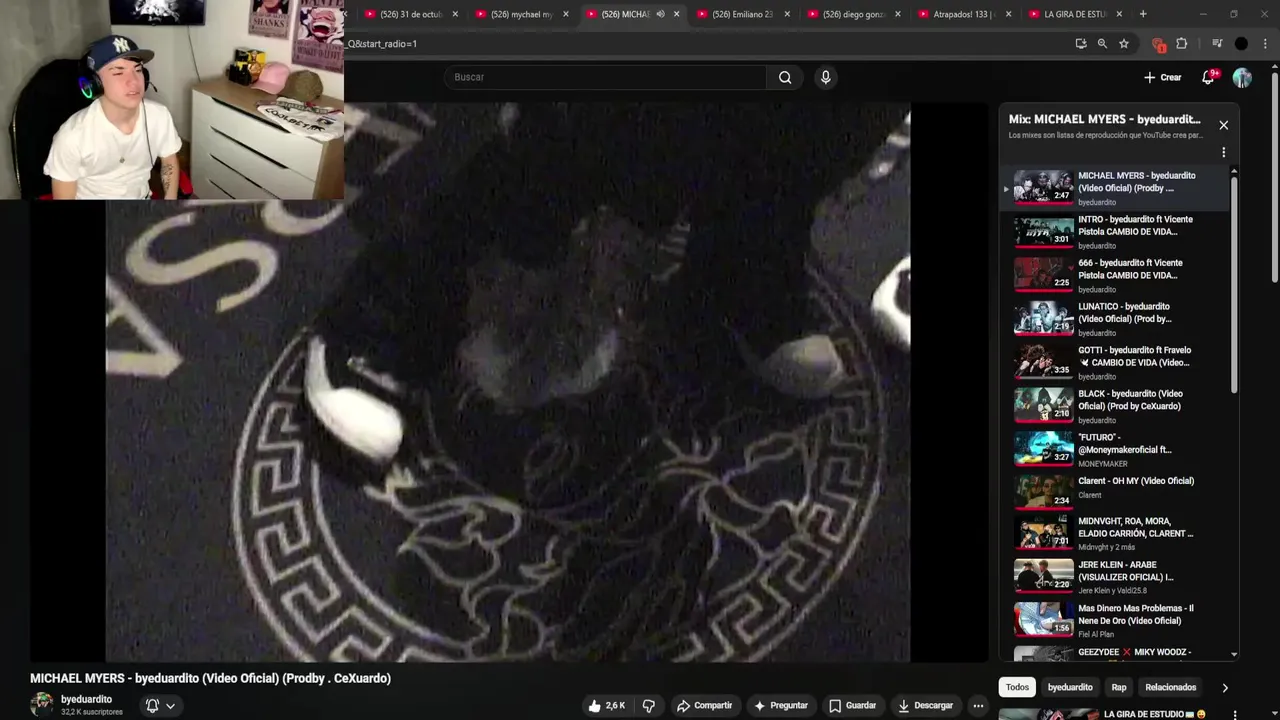Click the install app icon in address bar

(x=1081, y=44)
